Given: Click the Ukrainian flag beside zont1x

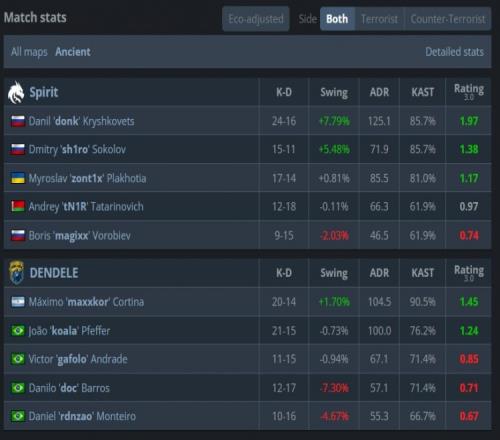Looking at the screenshot, I should 18,178.
